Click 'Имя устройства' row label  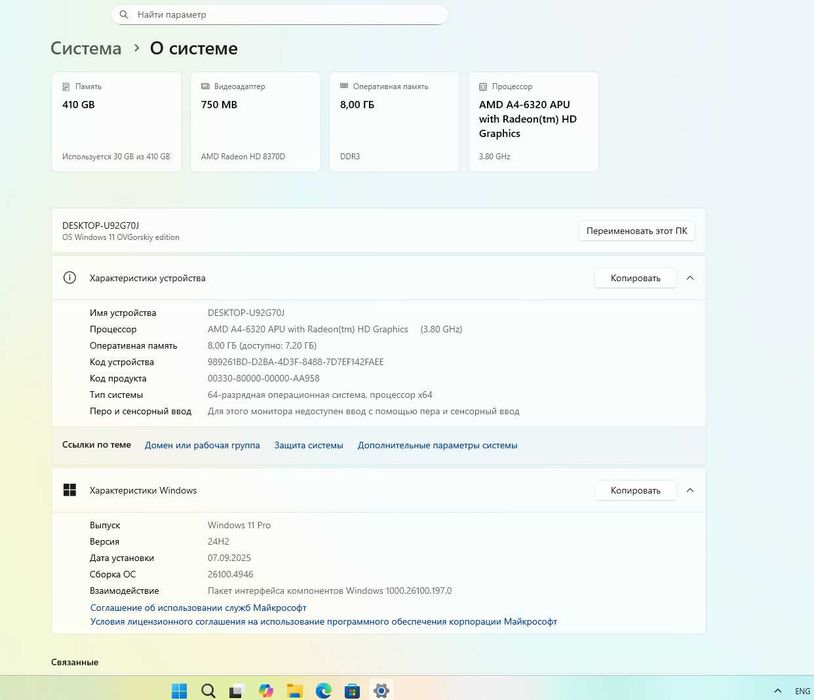click(x=123, y=313)
